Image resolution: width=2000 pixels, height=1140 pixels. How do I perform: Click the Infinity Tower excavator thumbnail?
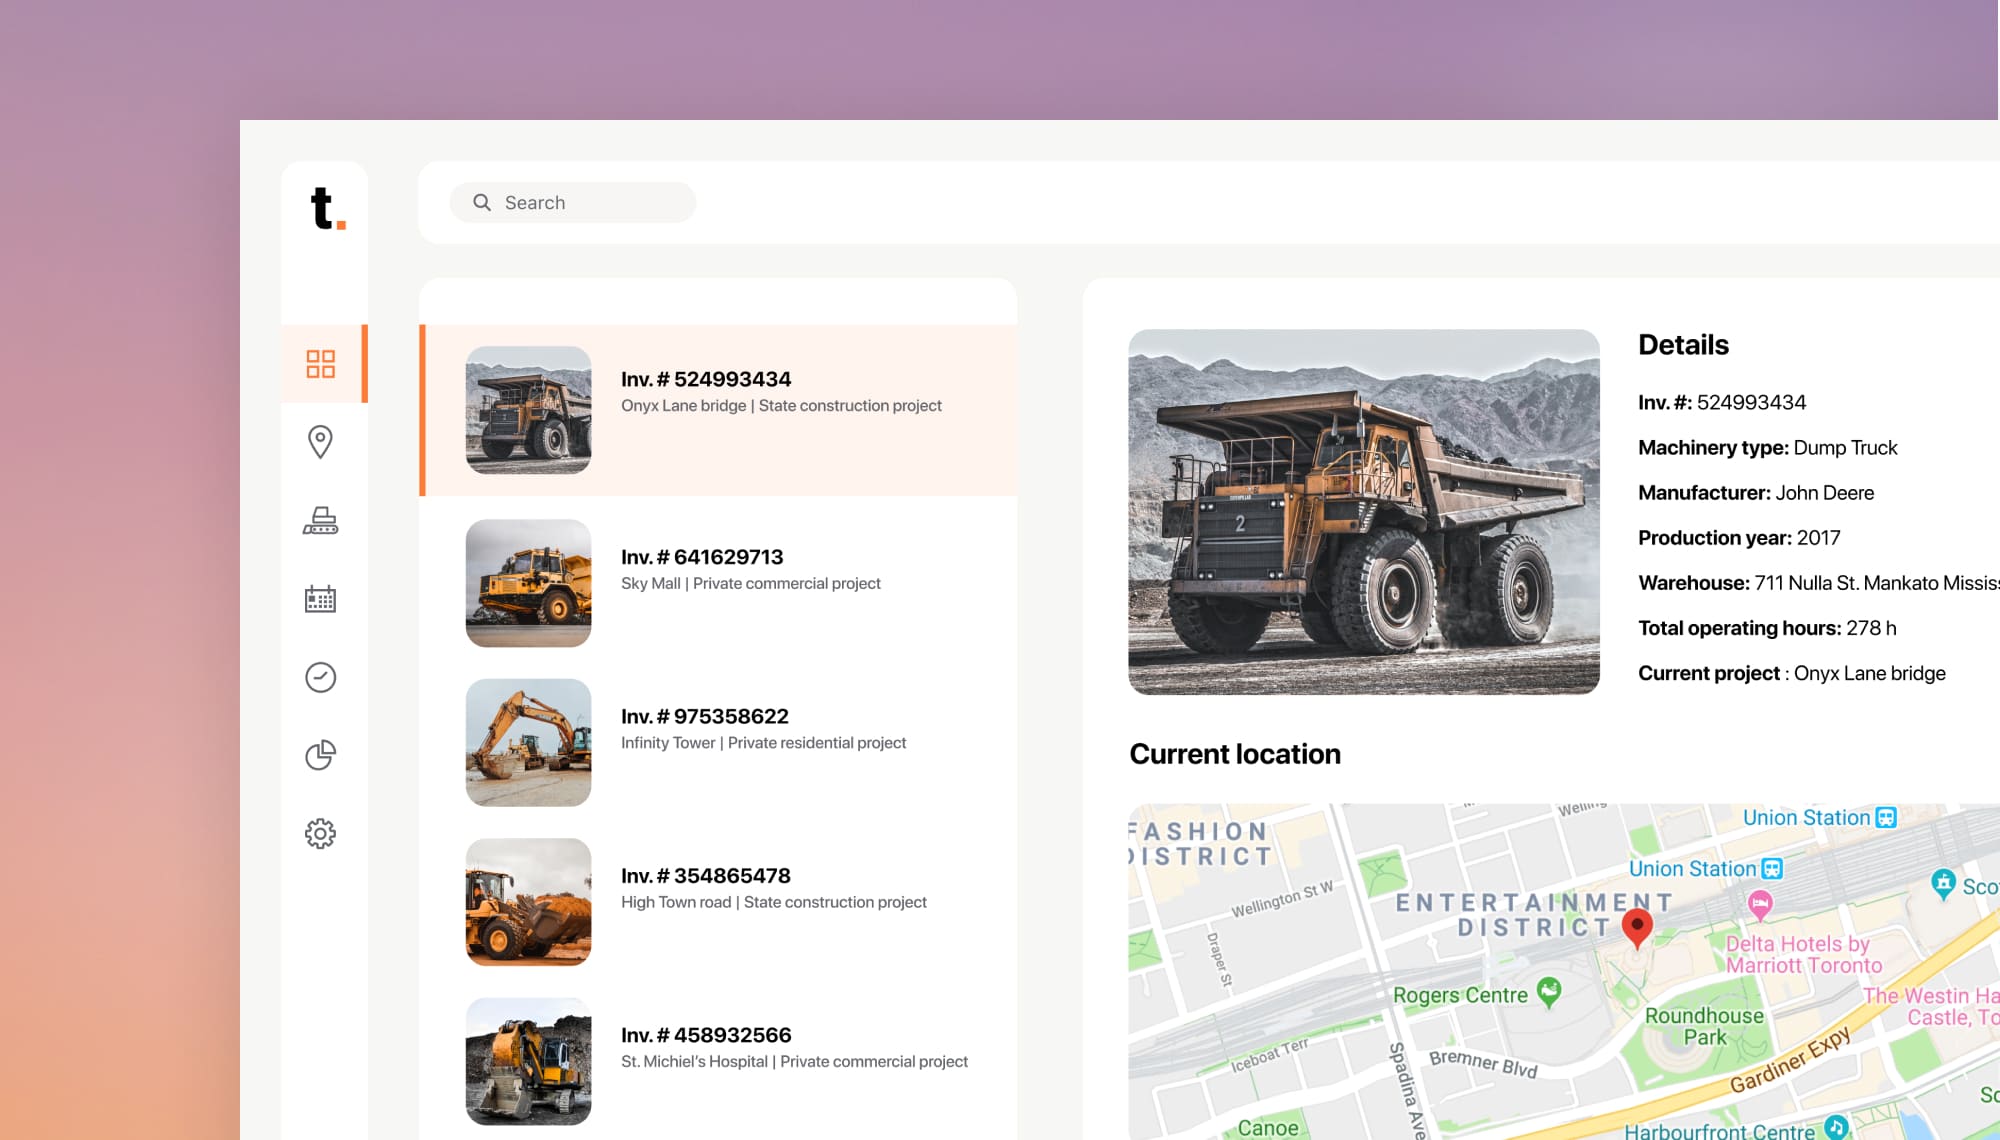(528, 742)
